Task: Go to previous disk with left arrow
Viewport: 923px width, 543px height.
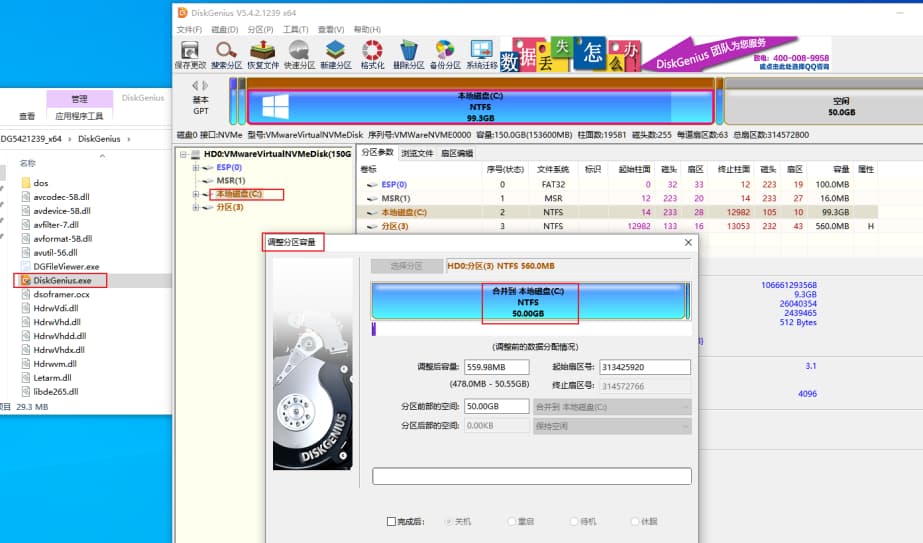Action: tap(195, 85)
